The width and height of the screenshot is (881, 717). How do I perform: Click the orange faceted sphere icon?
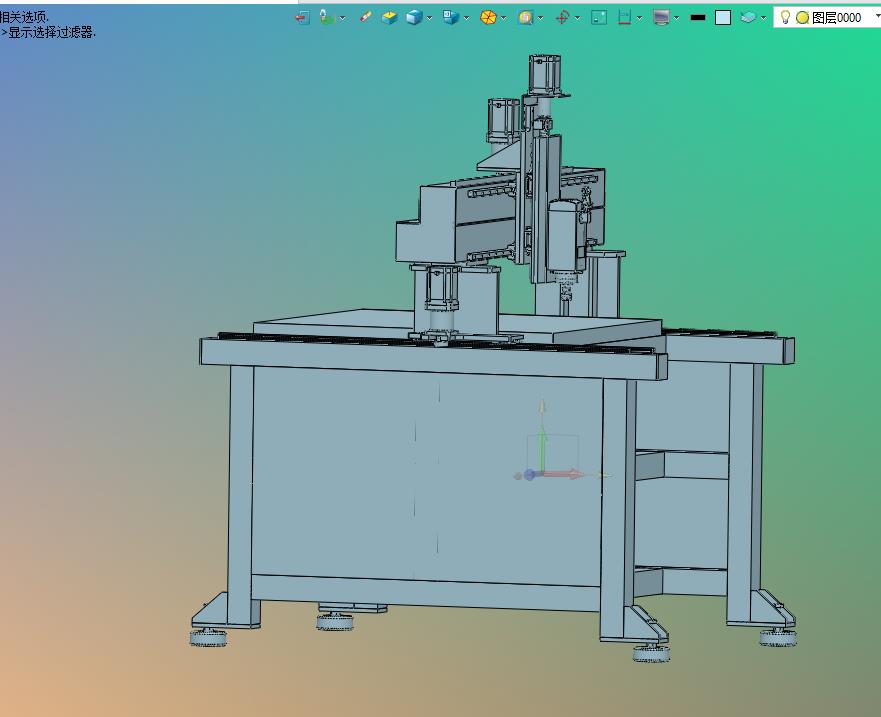[488, 17]
